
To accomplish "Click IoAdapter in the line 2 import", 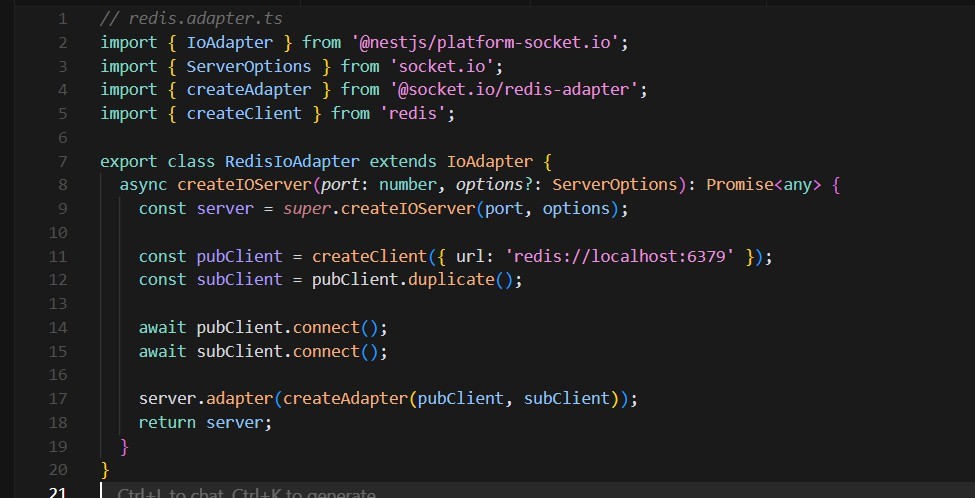I will 229,43.
